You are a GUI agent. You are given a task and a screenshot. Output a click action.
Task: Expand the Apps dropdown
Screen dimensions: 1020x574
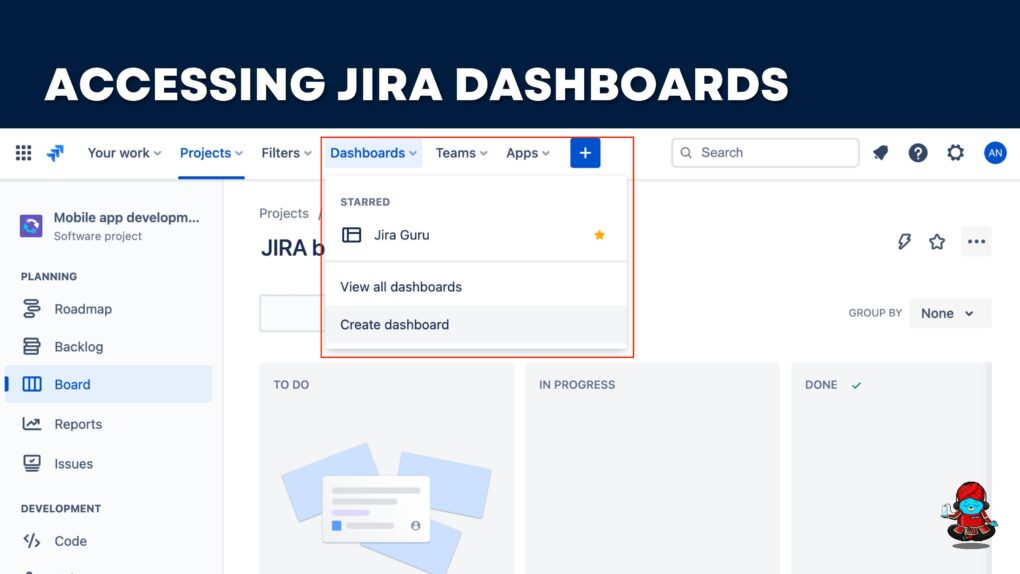[528, 153]
